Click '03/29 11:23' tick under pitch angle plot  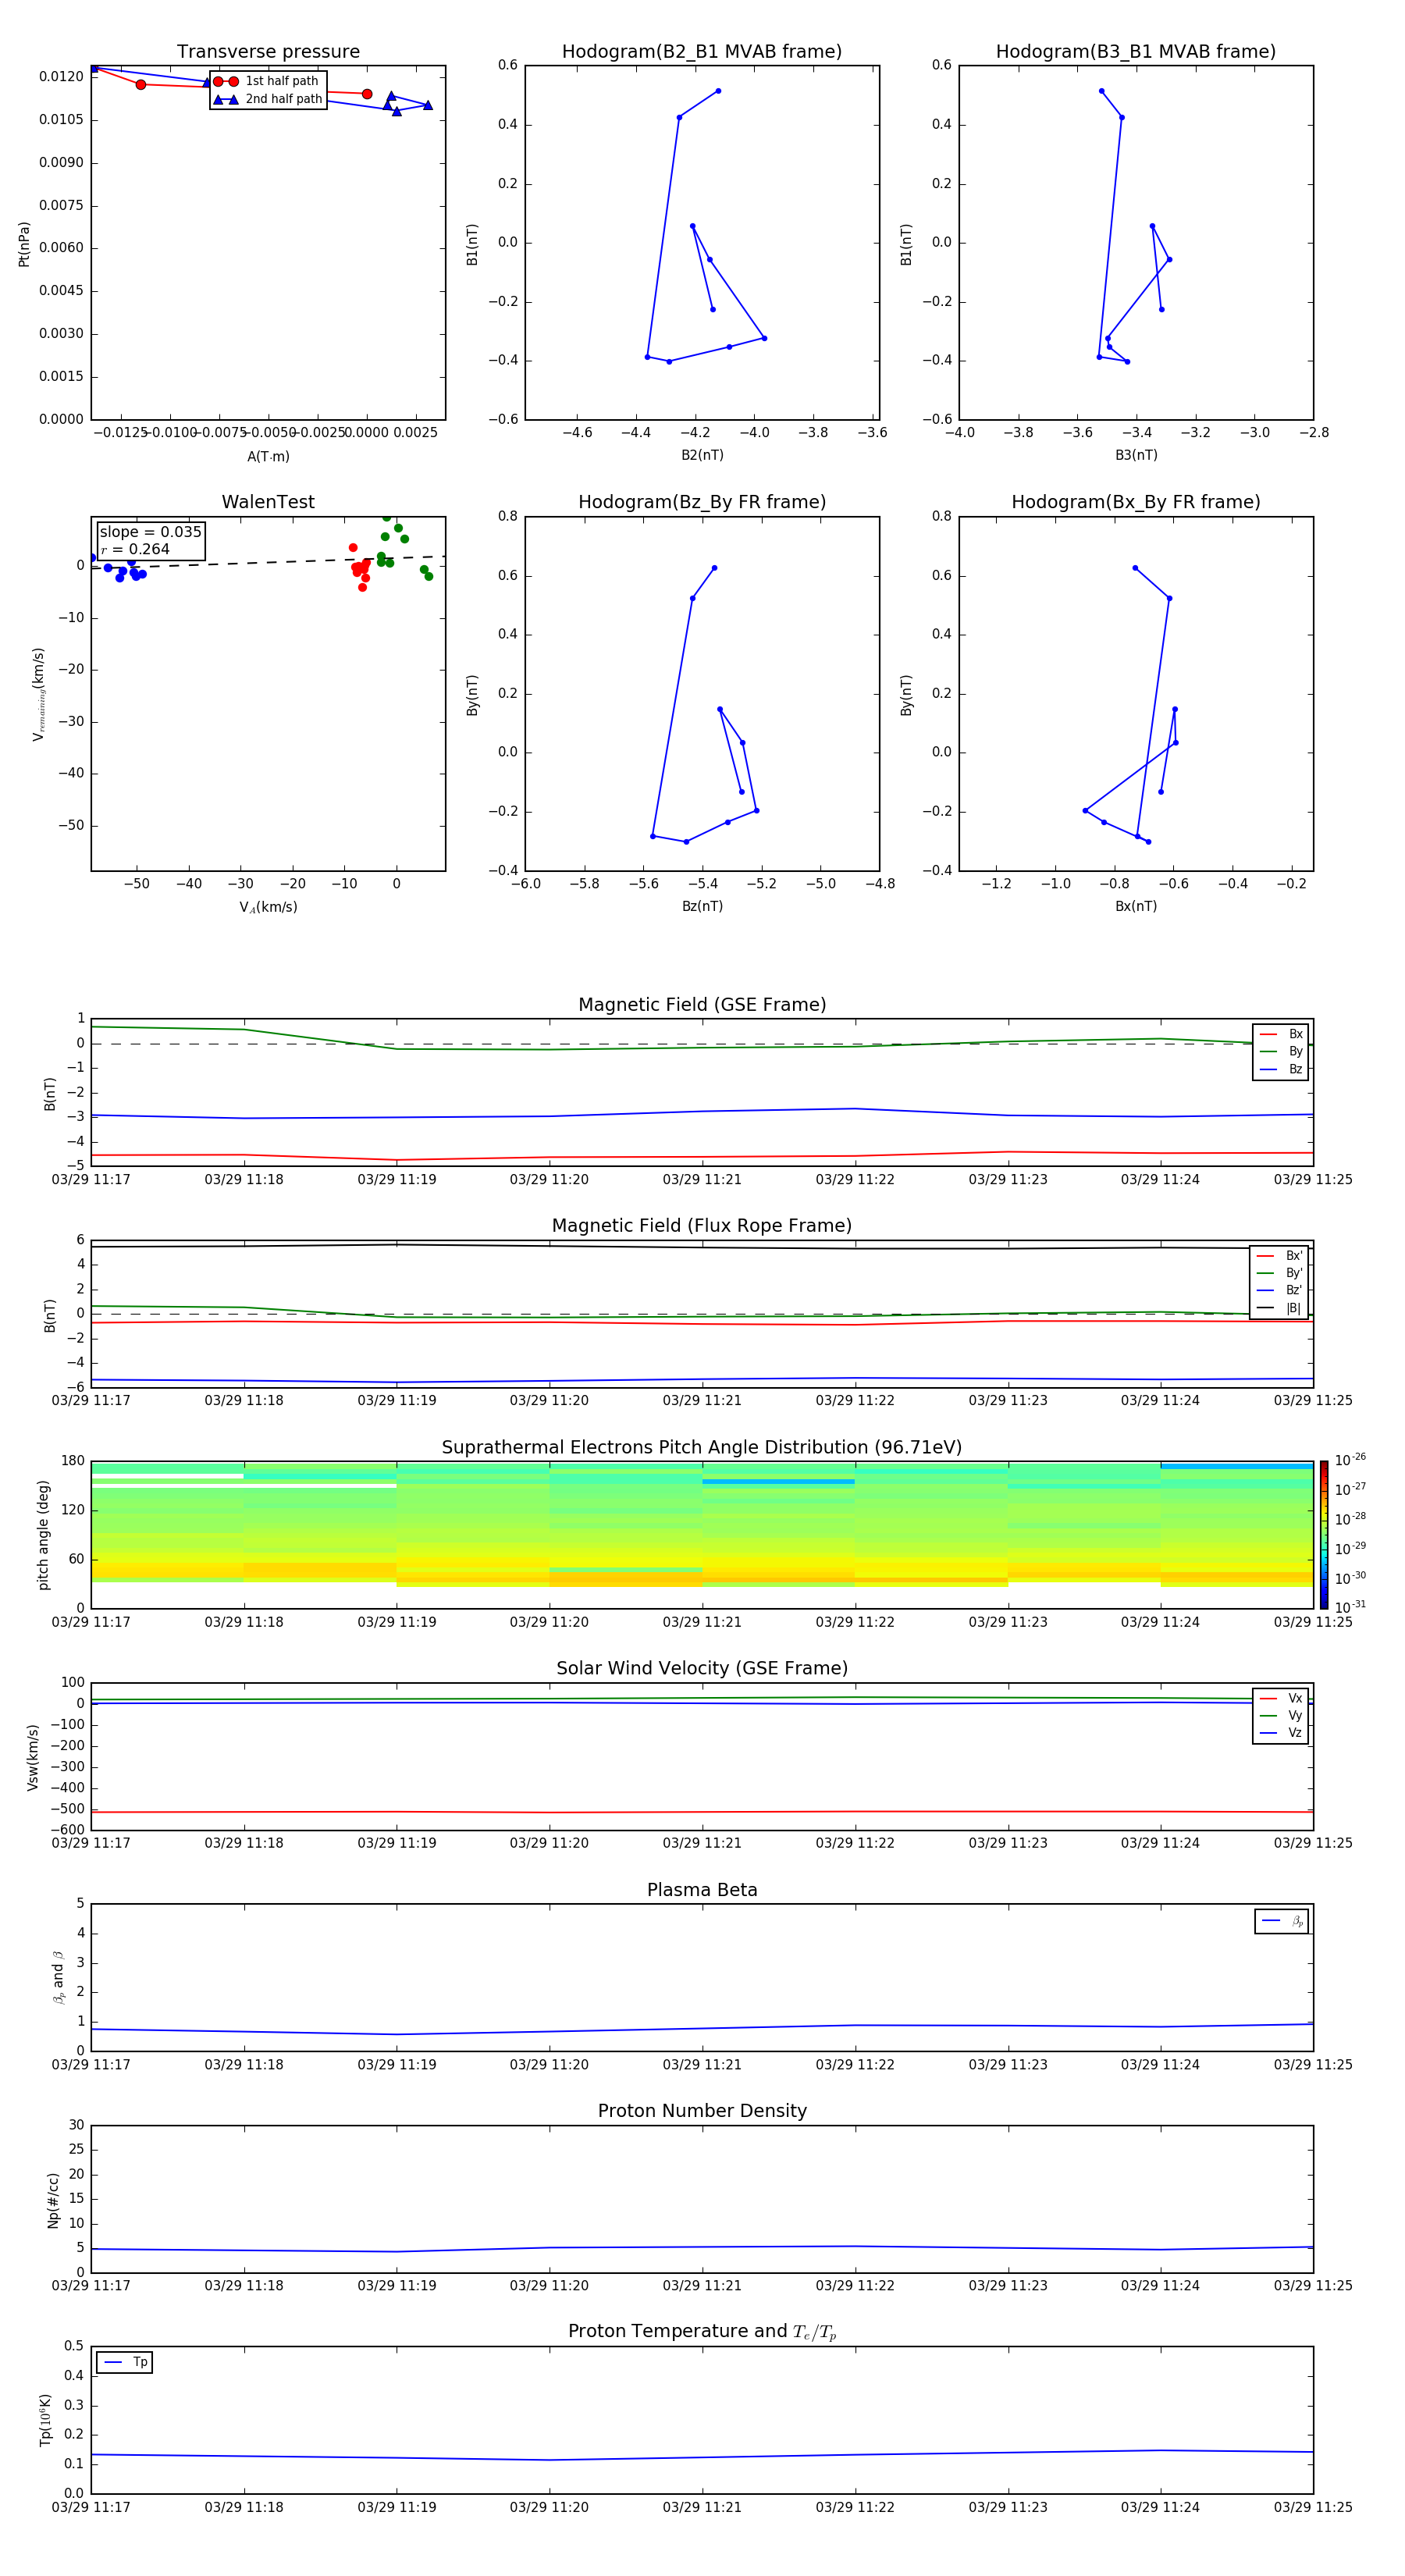click(x=1008, y=1622)
